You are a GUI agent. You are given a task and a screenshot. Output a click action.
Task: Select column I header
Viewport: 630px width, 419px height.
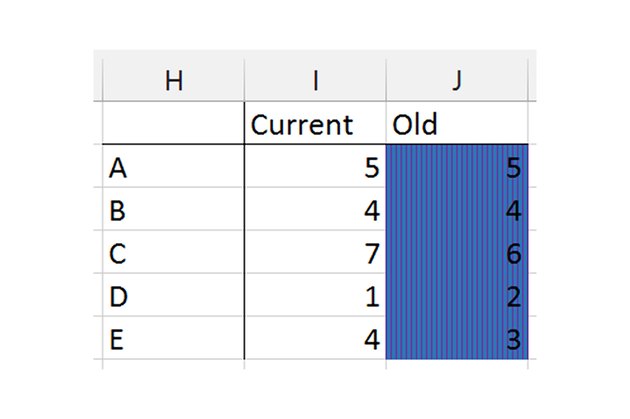tap(315, 80)
